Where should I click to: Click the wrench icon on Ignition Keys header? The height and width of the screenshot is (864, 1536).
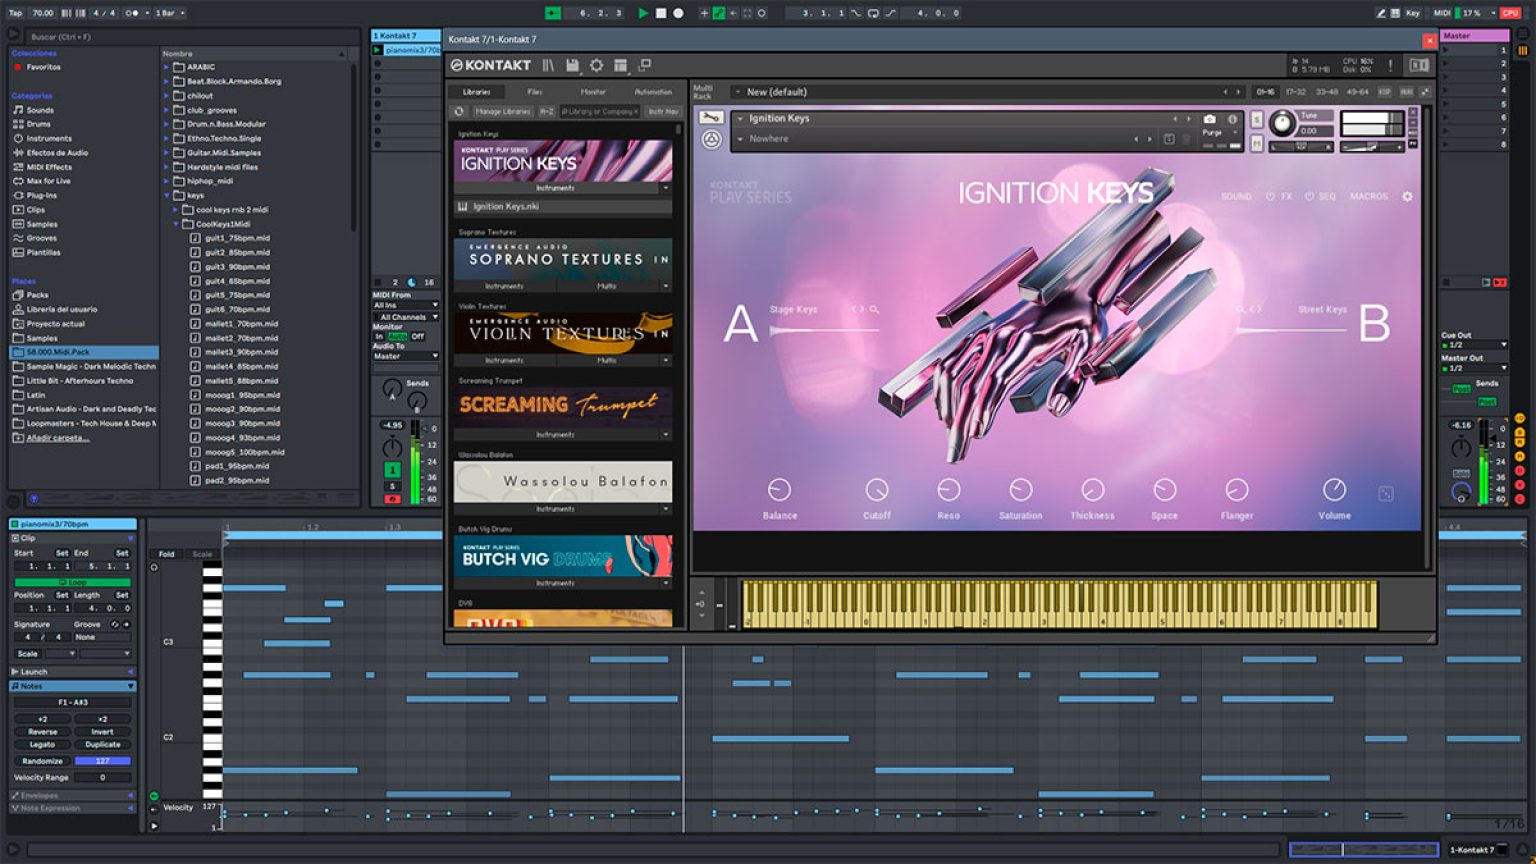click(x=711, y=117)
